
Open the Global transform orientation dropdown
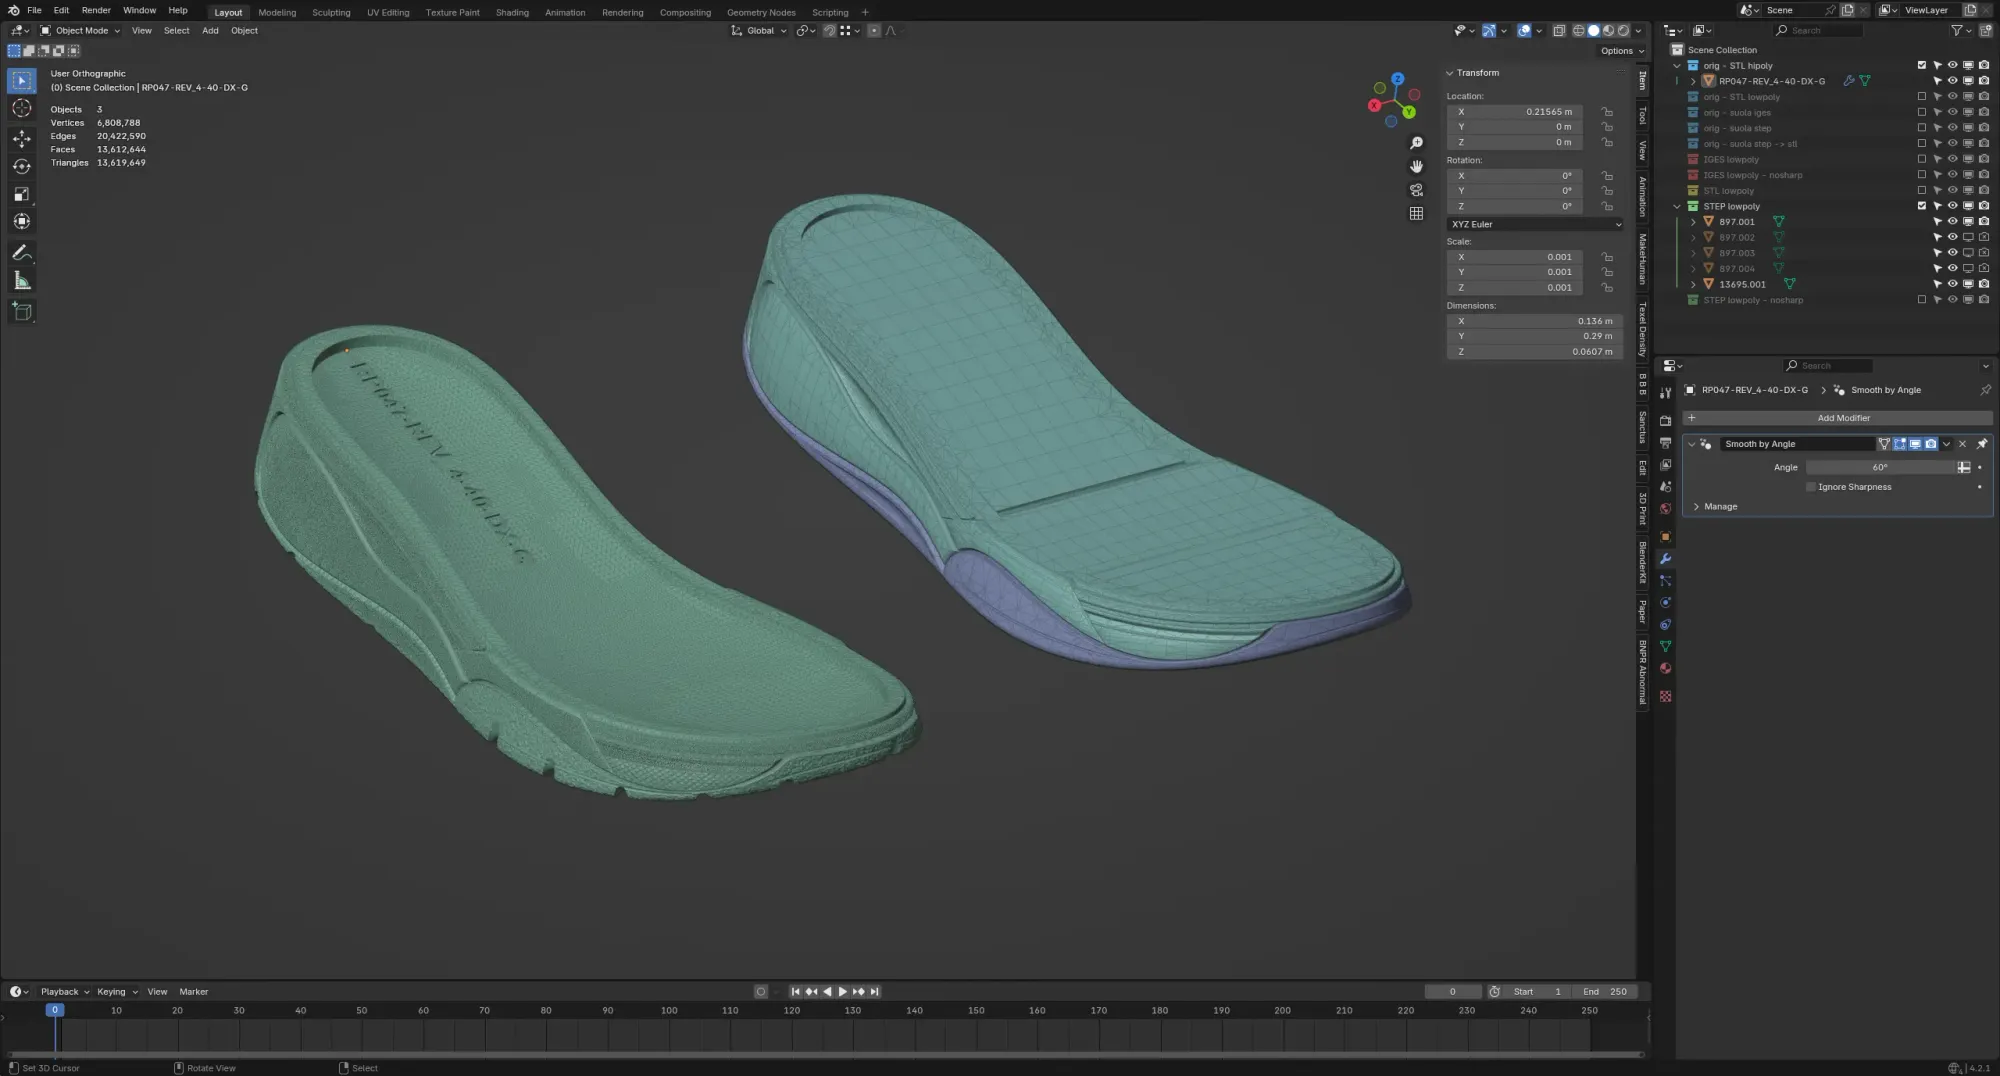click(x=759, y=31)
